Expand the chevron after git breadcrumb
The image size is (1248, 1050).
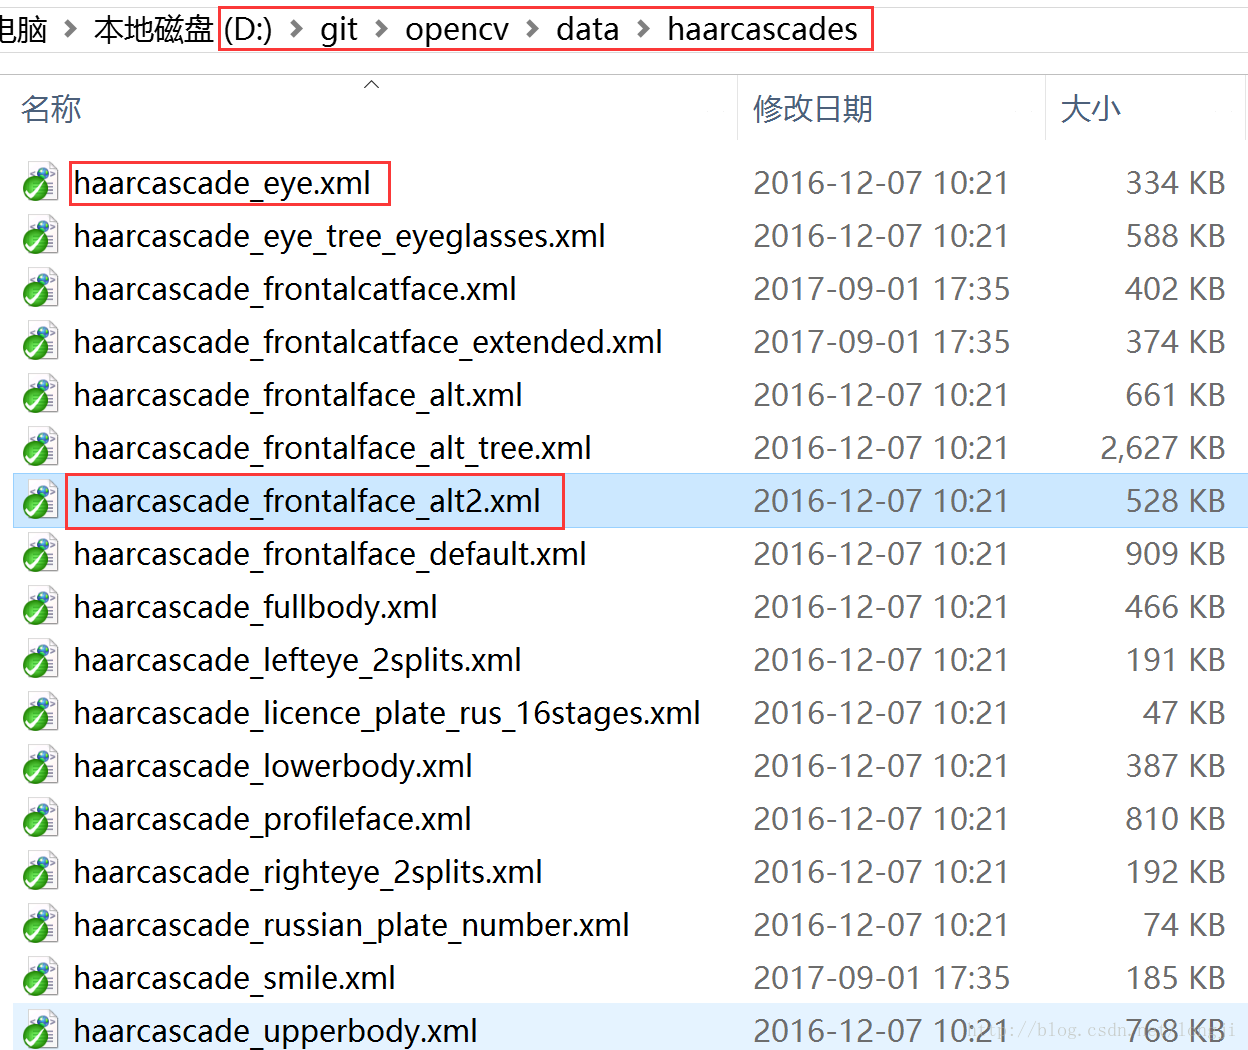(x=381, y=29)
